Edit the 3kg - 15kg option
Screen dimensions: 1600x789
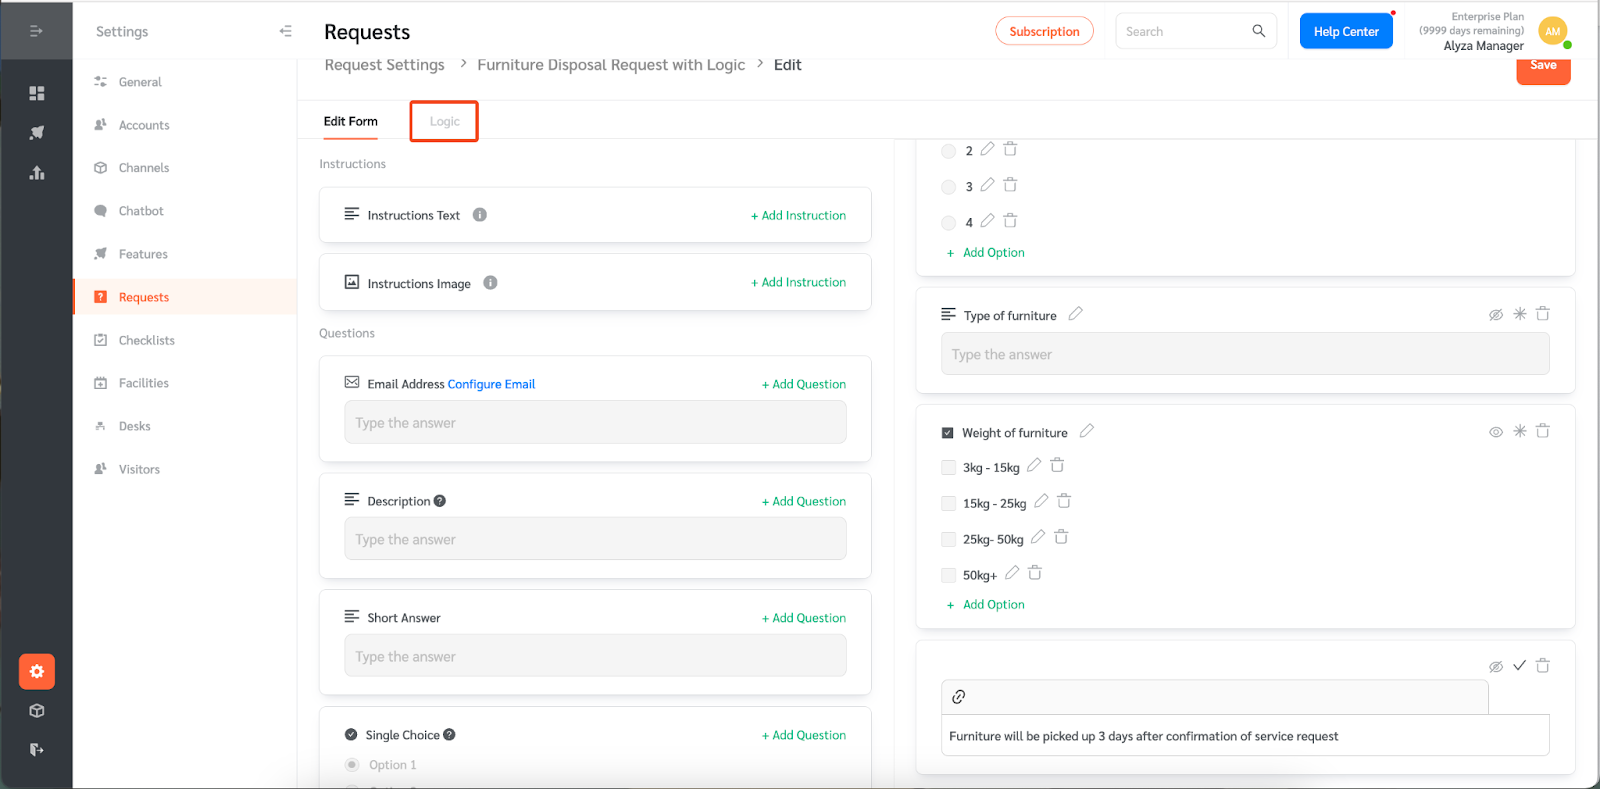point(1034,466)
